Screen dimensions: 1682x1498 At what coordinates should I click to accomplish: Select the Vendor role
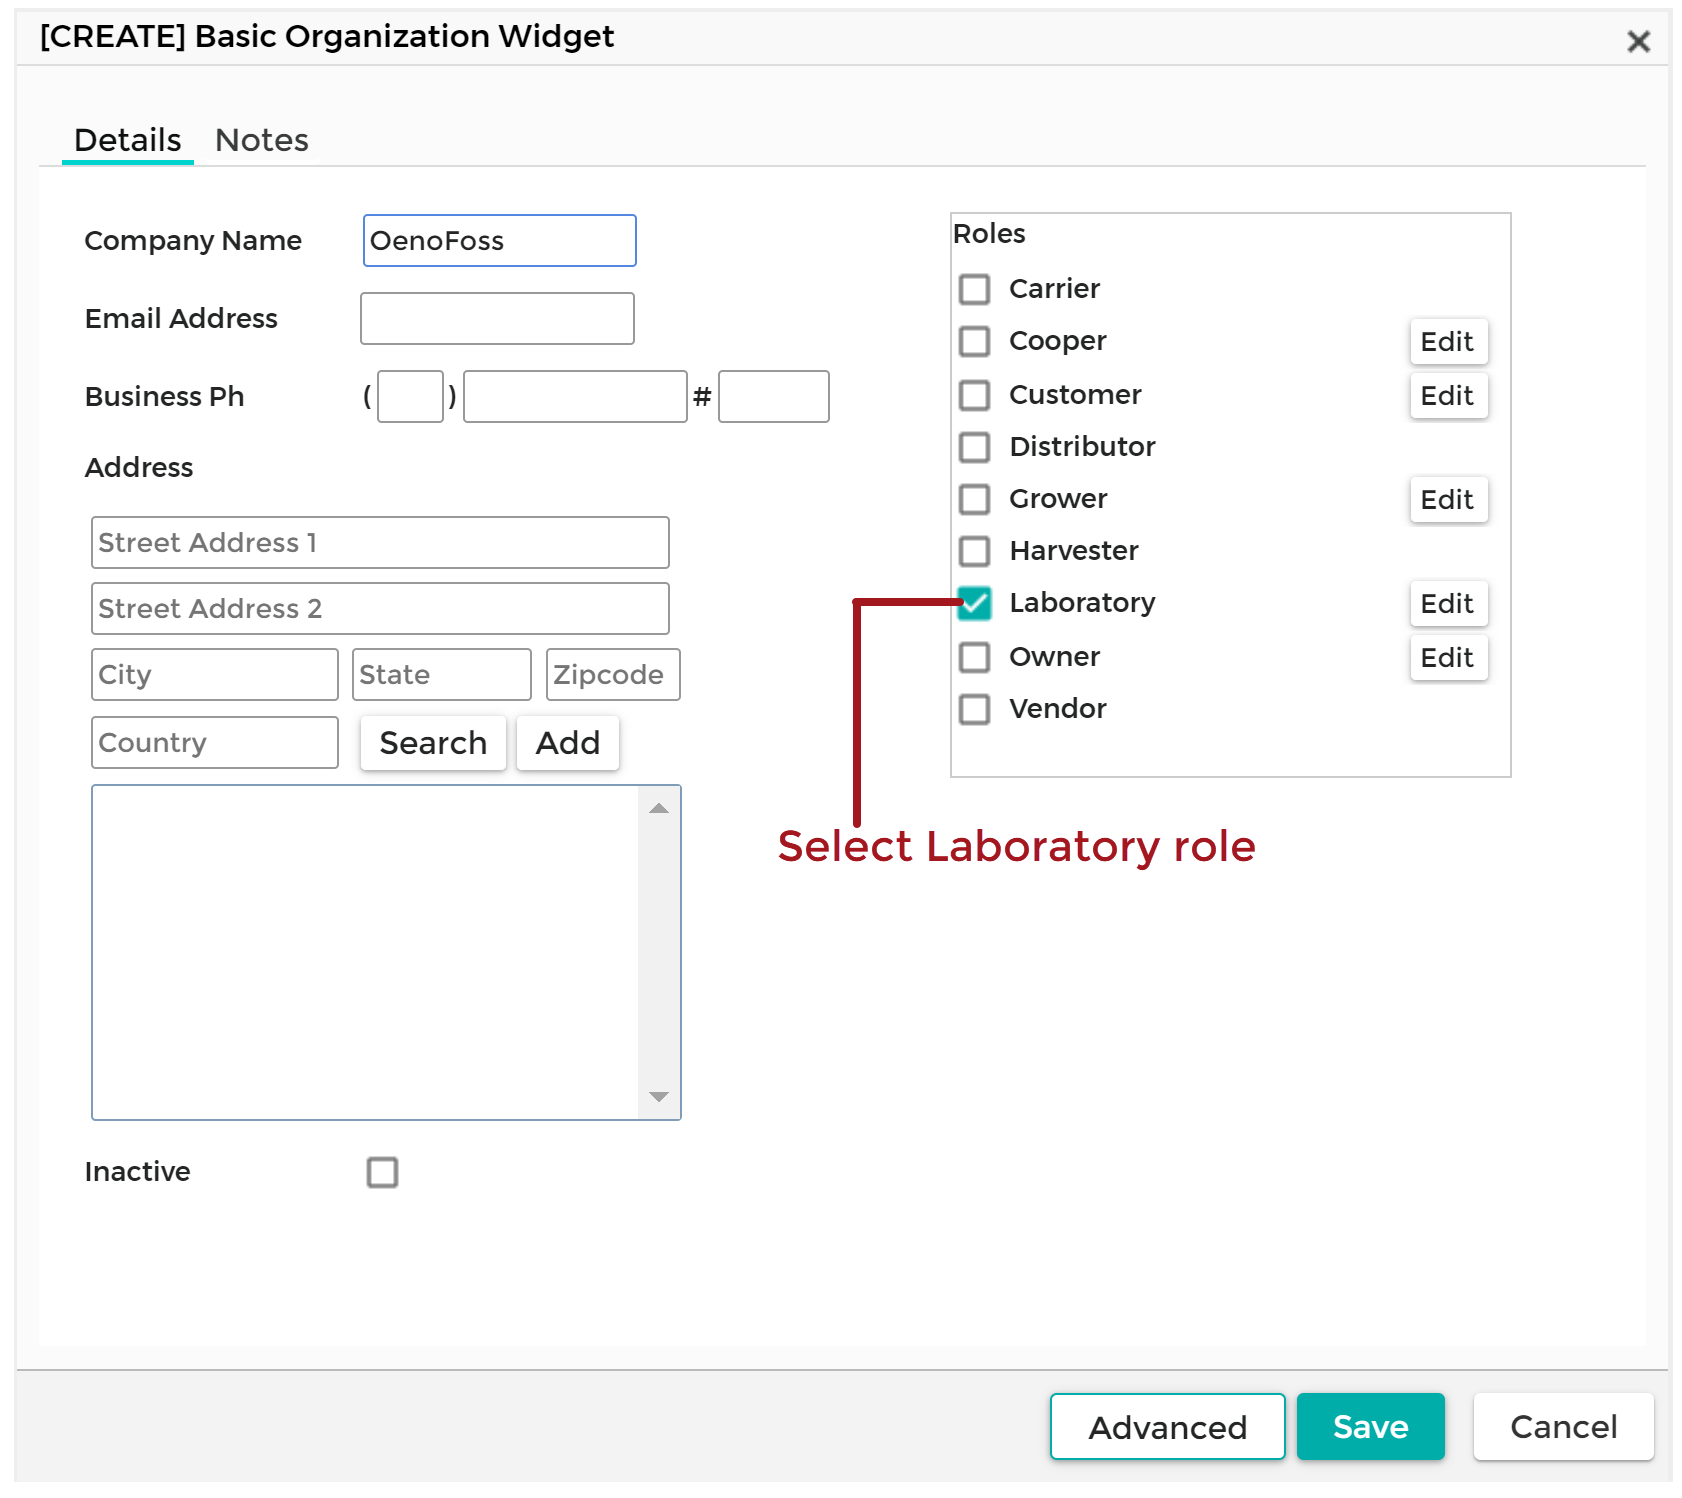(974, 709)
